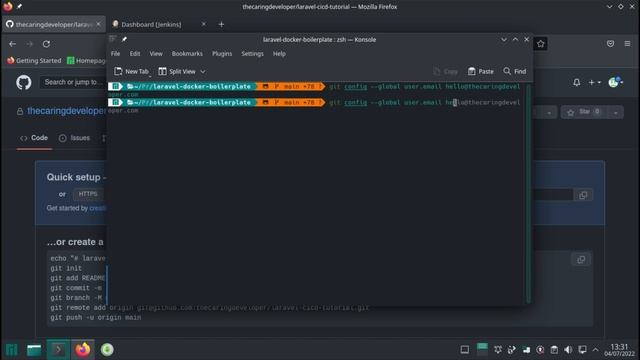Open the file manager from taskbar
This screenshot has width=640, height=360.
(x=34, y=350)
